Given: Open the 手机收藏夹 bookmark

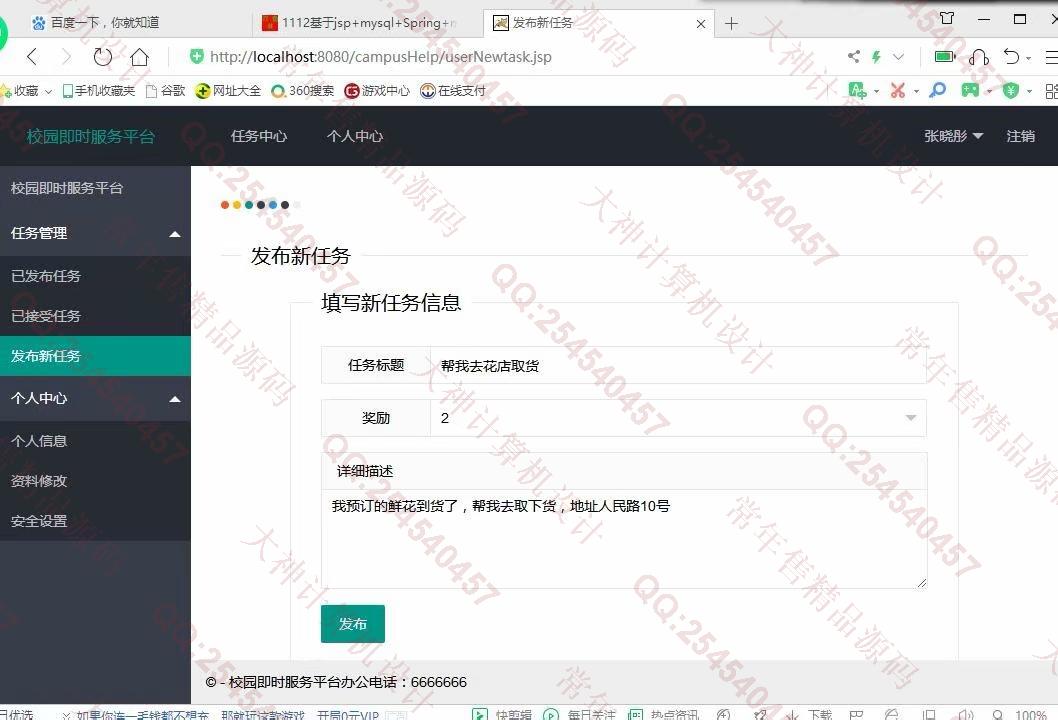Looking at the screenshot, I should click(x=99, y=90).
